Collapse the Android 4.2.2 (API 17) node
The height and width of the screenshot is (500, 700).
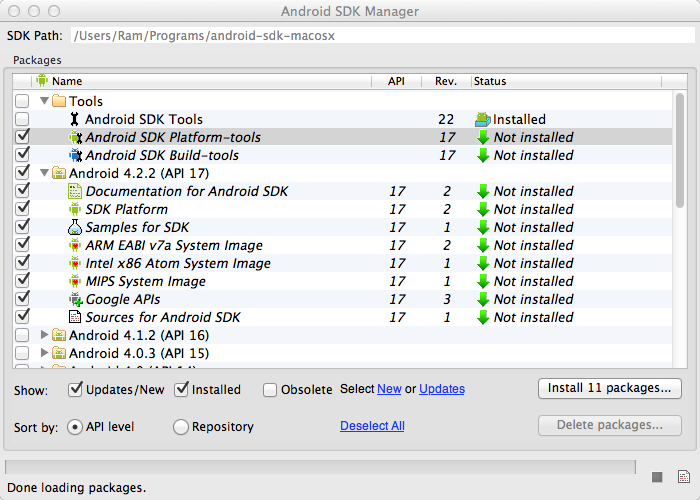pos(44,173)
